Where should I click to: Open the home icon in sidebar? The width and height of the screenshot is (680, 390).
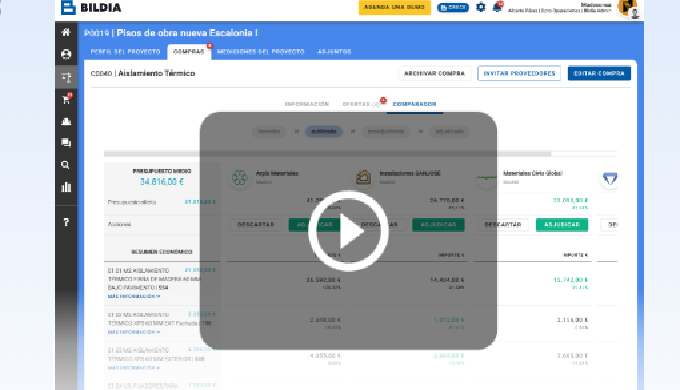coord(66,32)
